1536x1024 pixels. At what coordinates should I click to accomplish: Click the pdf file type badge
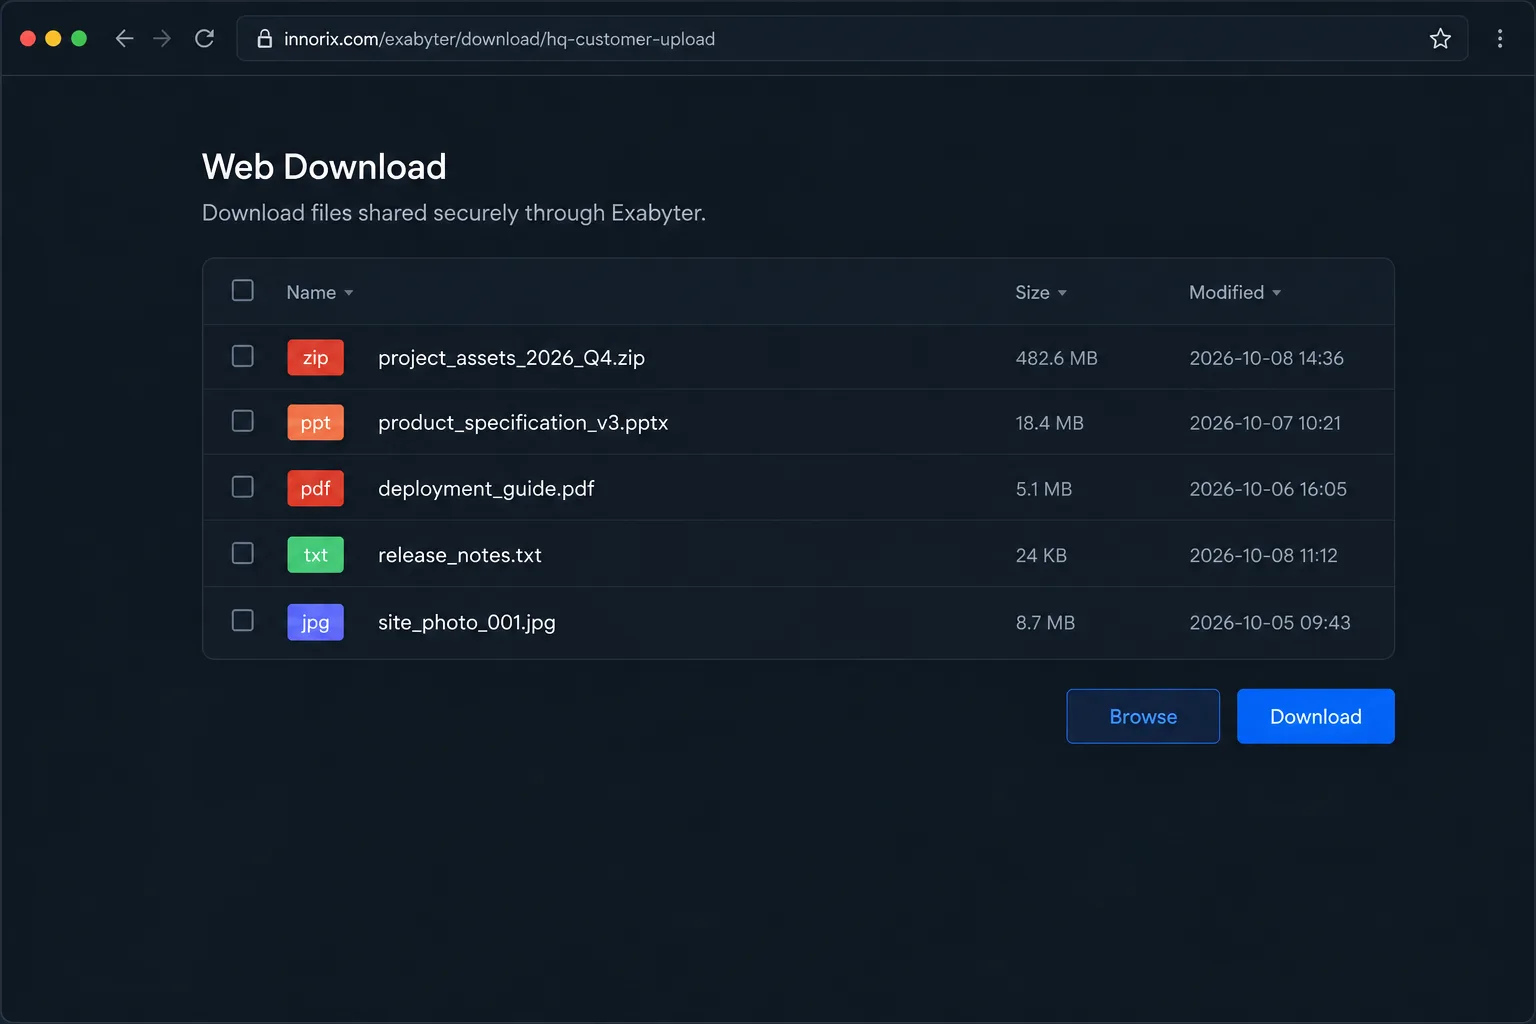click(x=315, y=489)
